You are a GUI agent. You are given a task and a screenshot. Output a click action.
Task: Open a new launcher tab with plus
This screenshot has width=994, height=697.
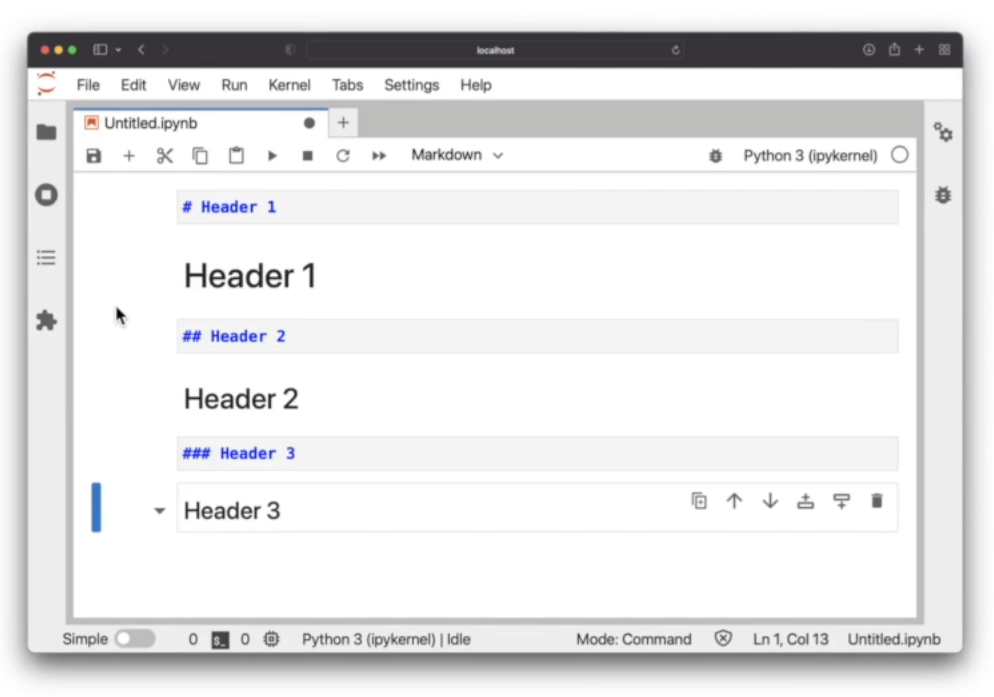[343, 123]
